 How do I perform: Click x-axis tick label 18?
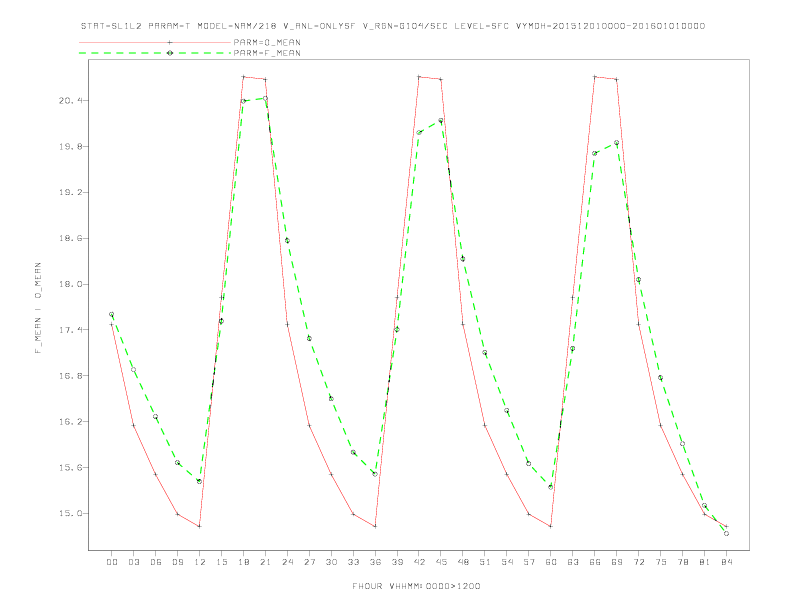click(x=243, y=562)
